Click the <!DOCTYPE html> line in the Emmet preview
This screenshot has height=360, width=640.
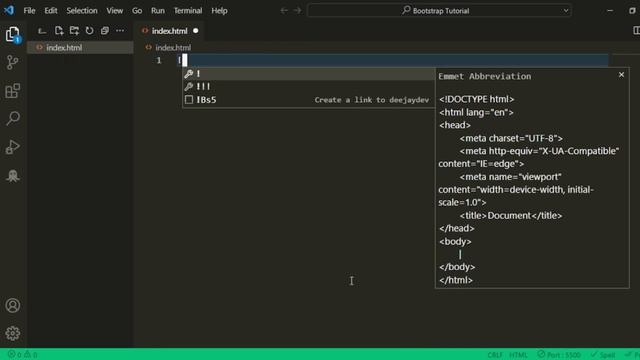[x=477, y=99]
